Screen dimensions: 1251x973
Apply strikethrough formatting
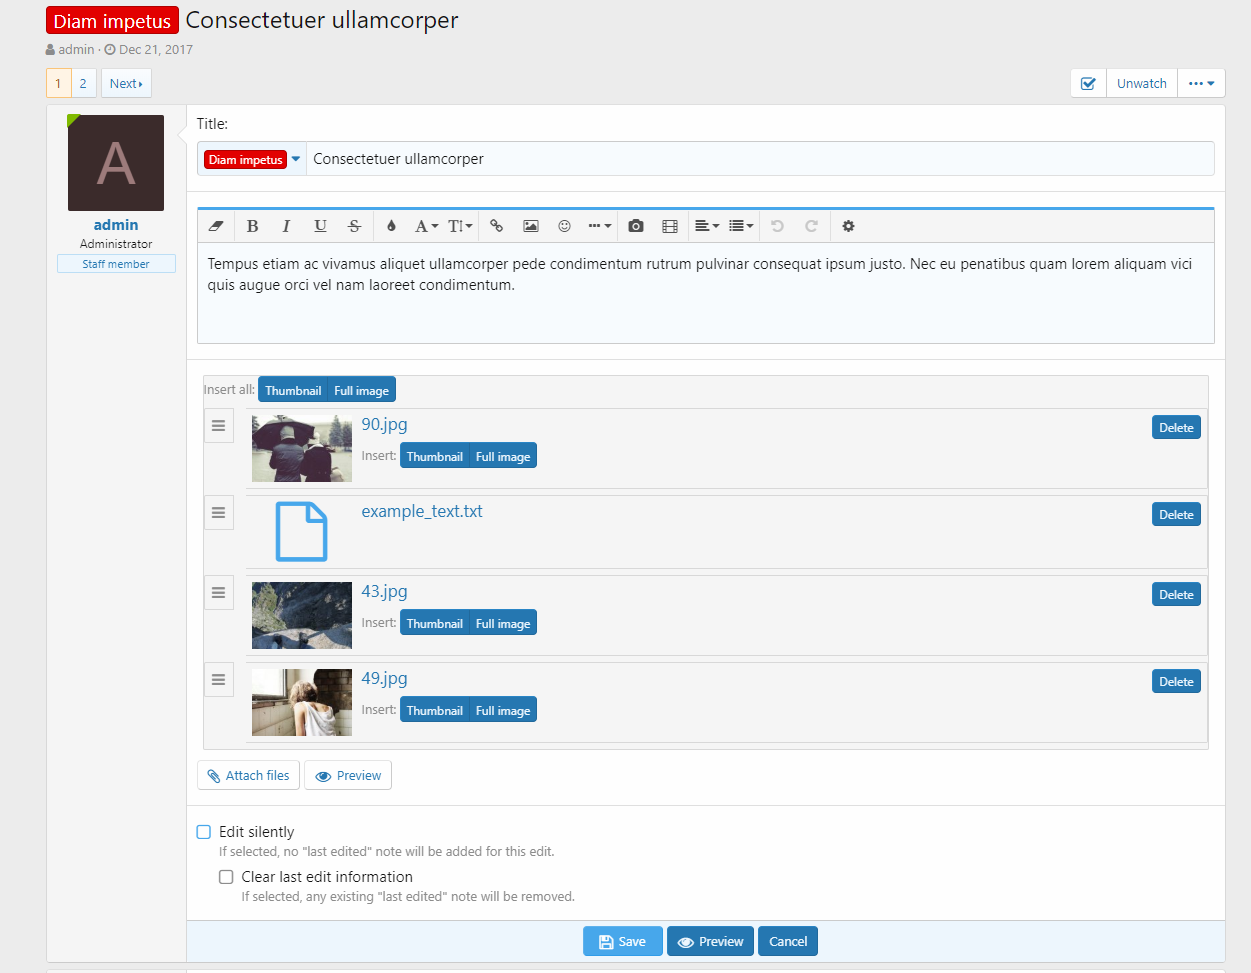point(354,226)
